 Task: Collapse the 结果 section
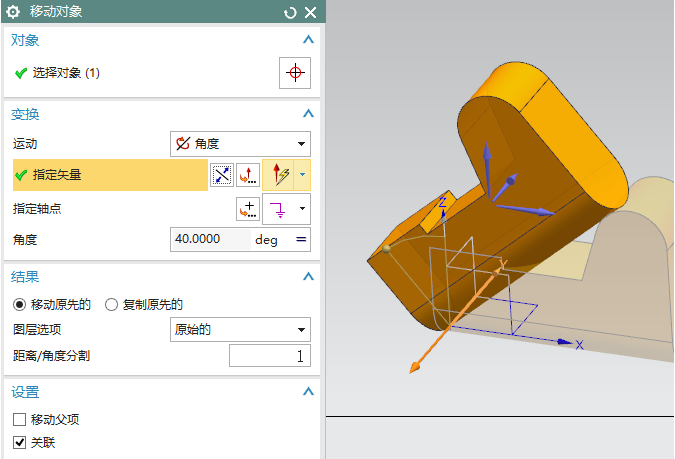point(308,277)
